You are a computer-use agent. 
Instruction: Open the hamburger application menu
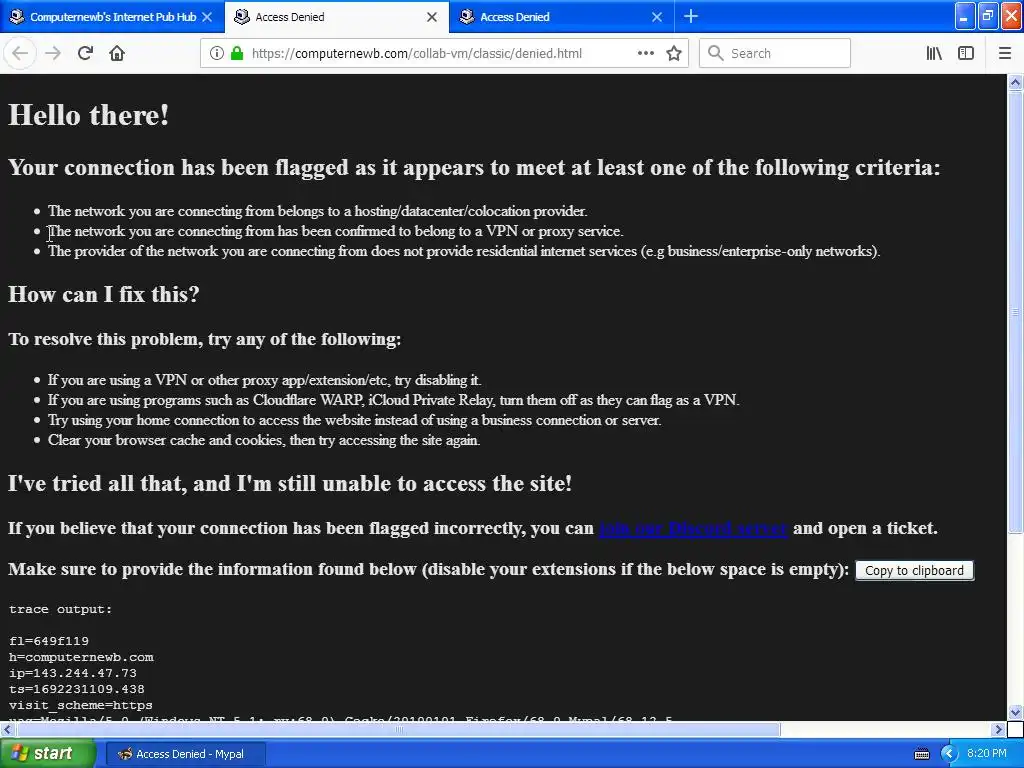pos(1005,53)
